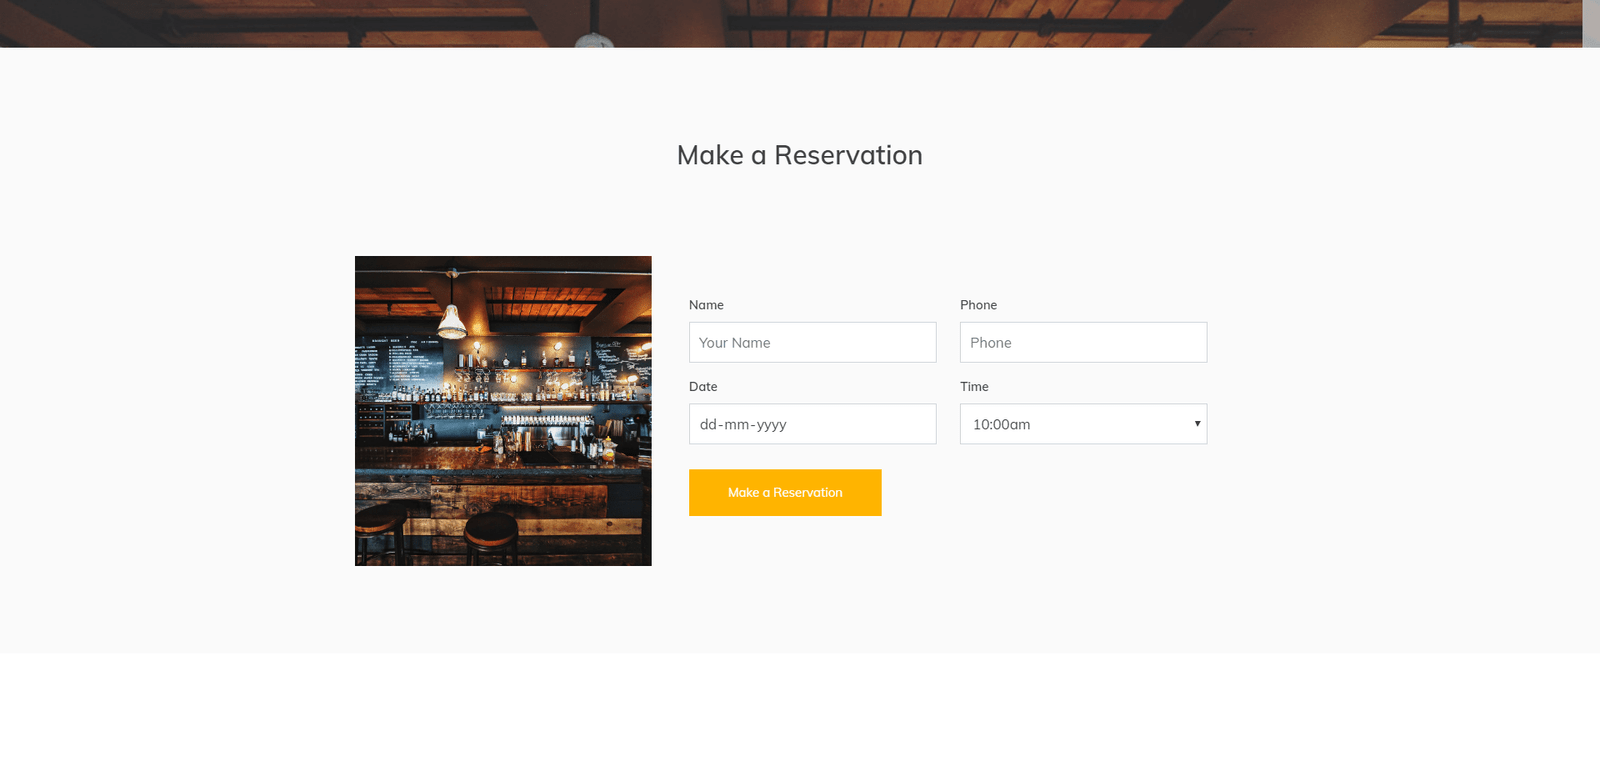Click the page scrollbar thumb
The height and width of the screenshot is (762, 1600).
(1591, 23)
